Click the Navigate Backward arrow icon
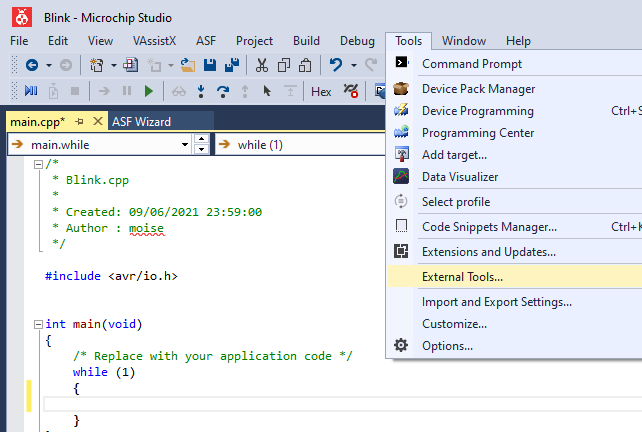This screenshot has width=642, height=432. [x=32, y=65]
